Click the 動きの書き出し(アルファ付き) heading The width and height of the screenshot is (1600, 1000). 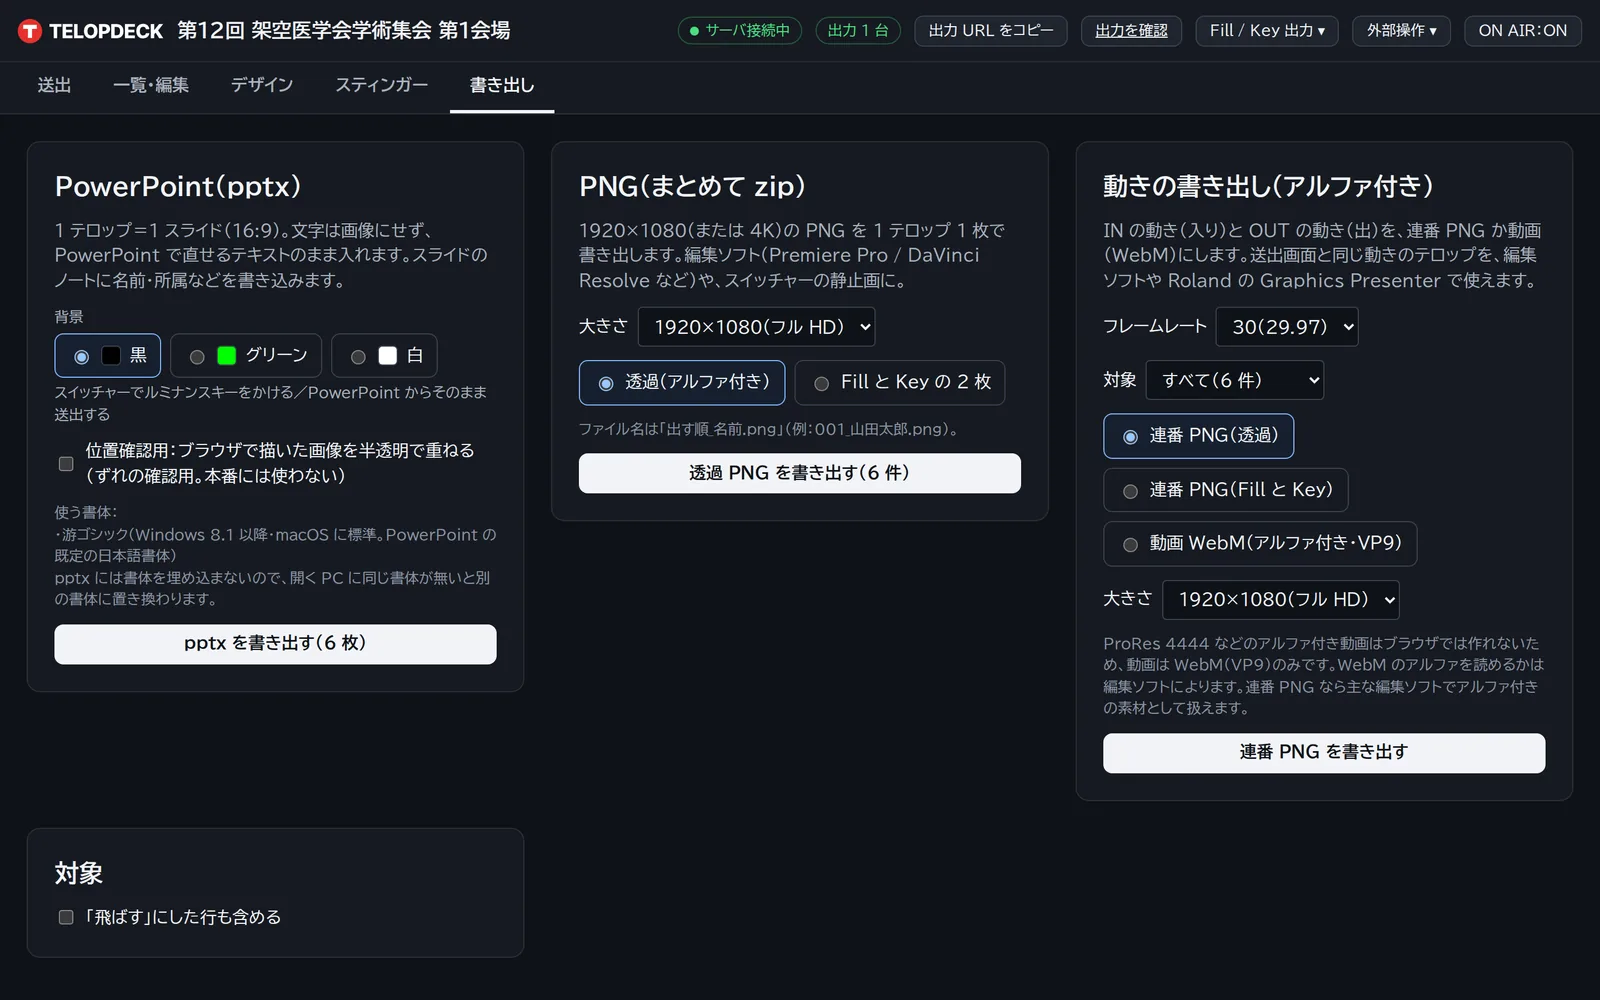coord(1268,186)
